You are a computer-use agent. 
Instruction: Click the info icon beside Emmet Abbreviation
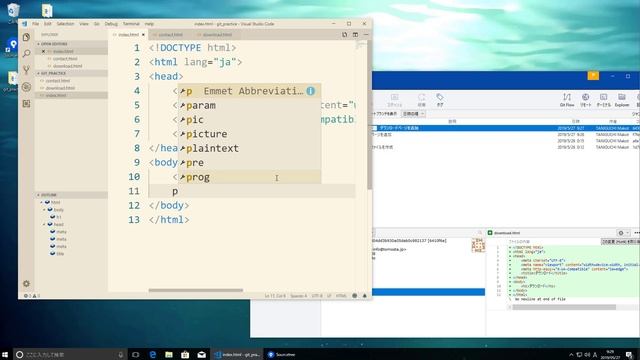pos(311,91)
